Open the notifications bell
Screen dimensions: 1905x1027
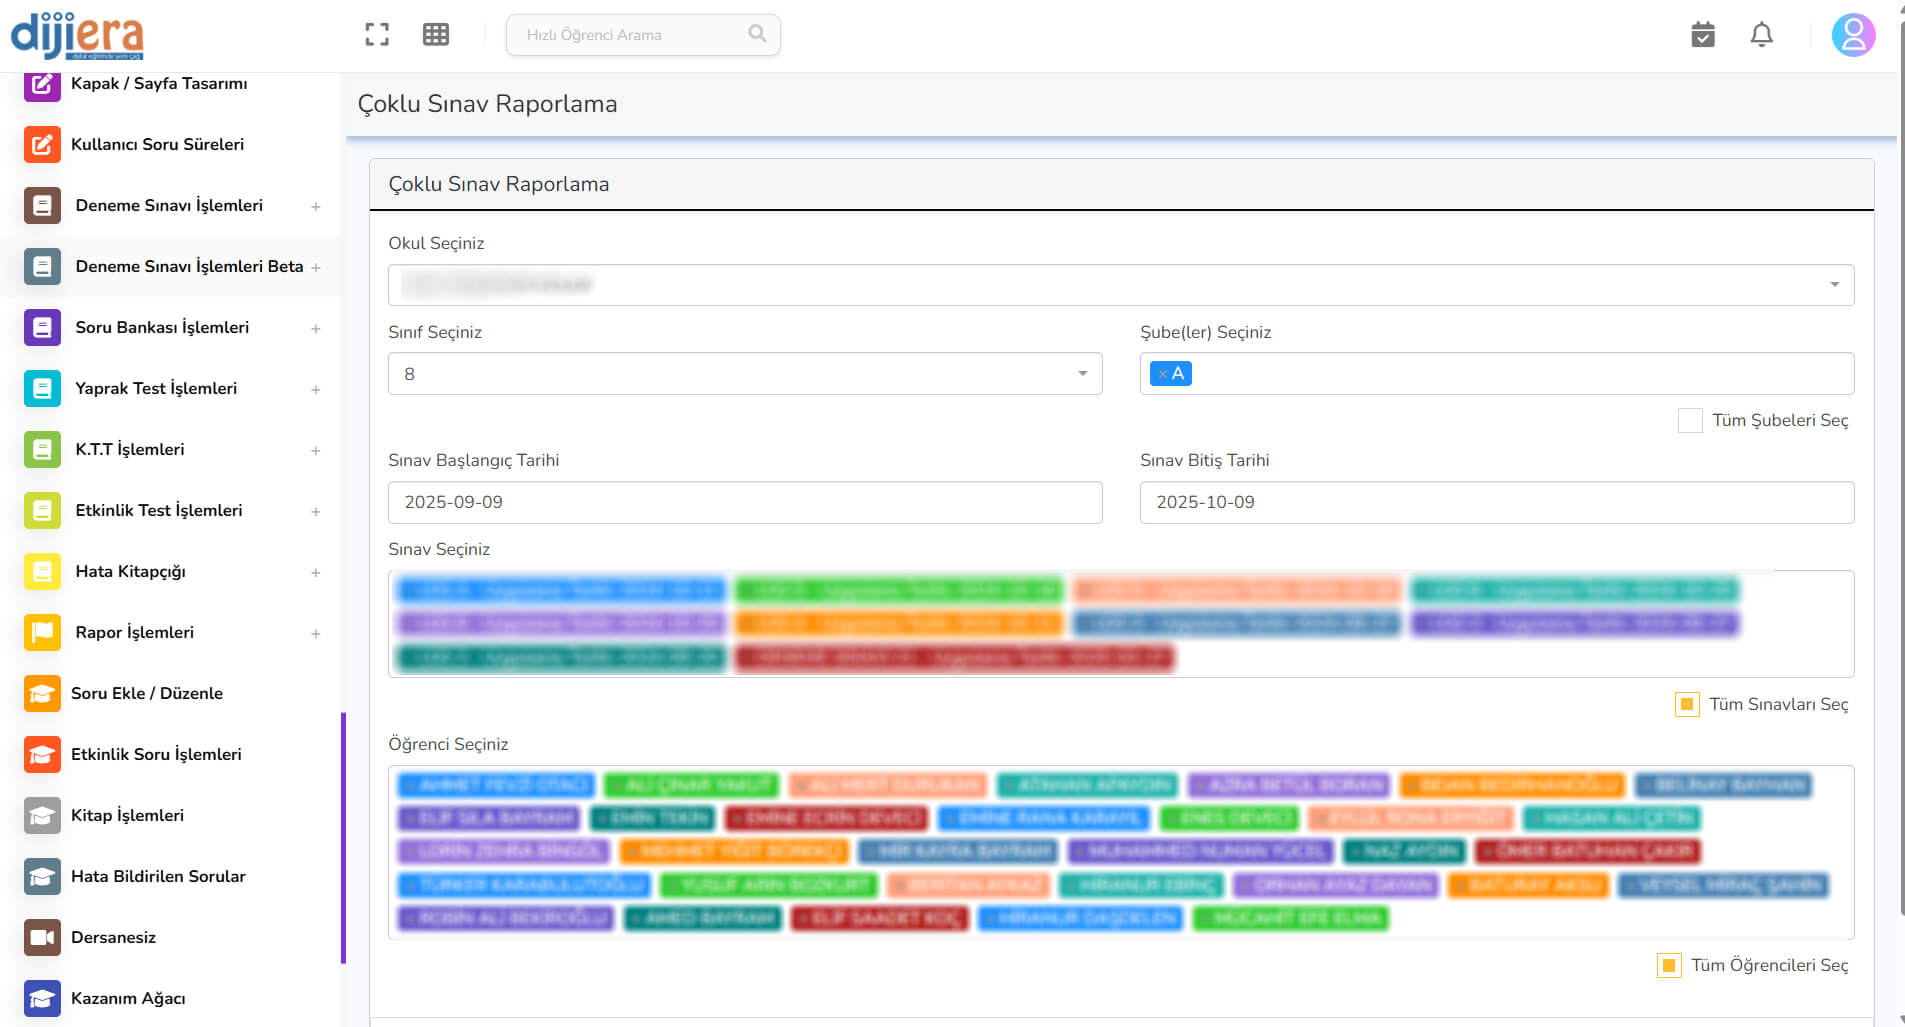click(x=1761, y=35)
